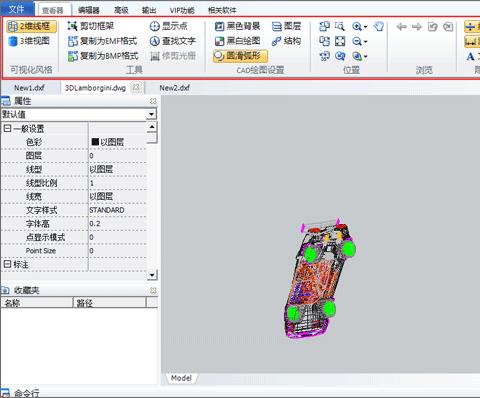480x398 pixels.
Task: Click the 查找文字 find text tool
Action: coord(173,41)
